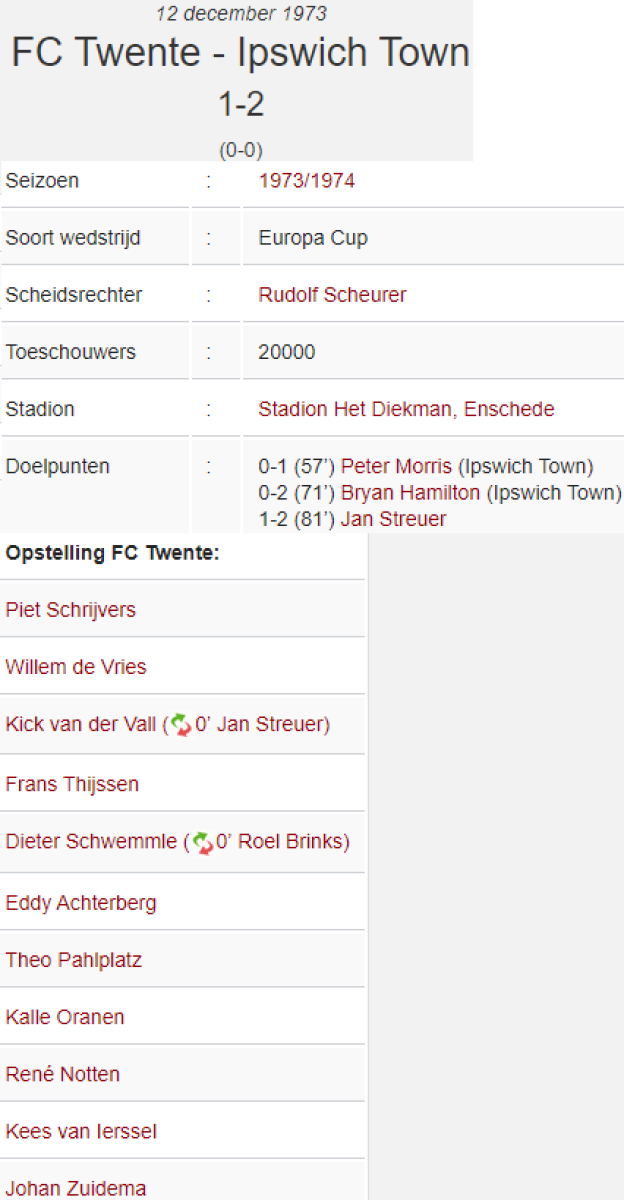
Task: Select Bryan Hamilton goalscorer link
Action: 410,493
